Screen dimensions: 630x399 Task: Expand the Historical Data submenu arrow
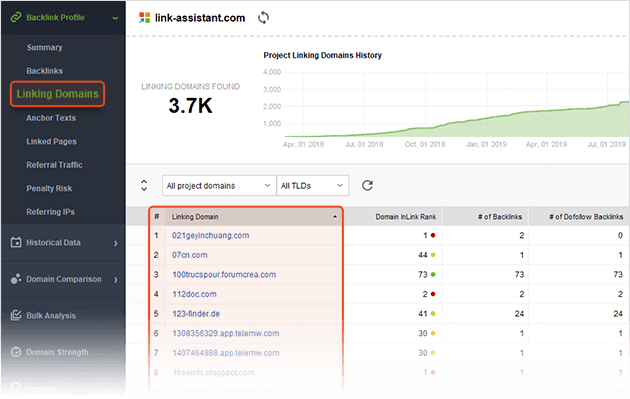(116, 243)
